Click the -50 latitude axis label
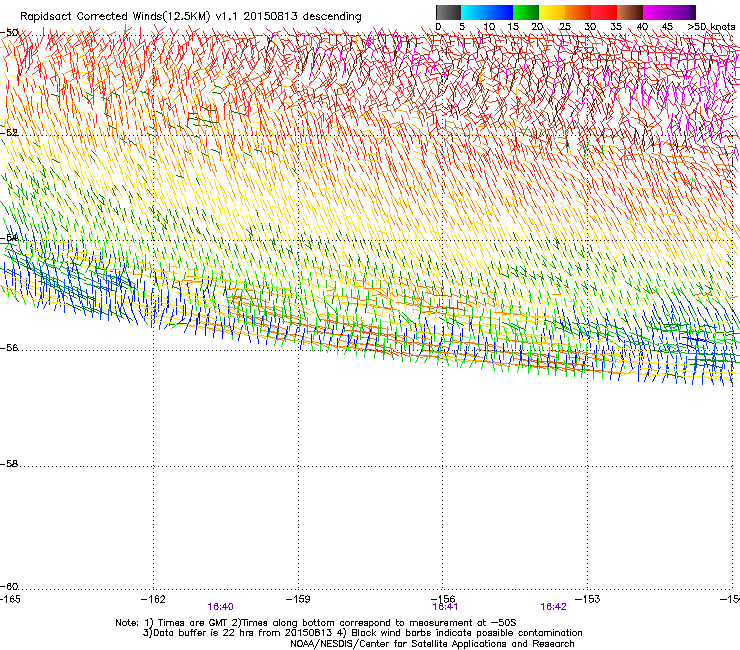The height and width of the screenshot is (650, 740). (9, 33)
